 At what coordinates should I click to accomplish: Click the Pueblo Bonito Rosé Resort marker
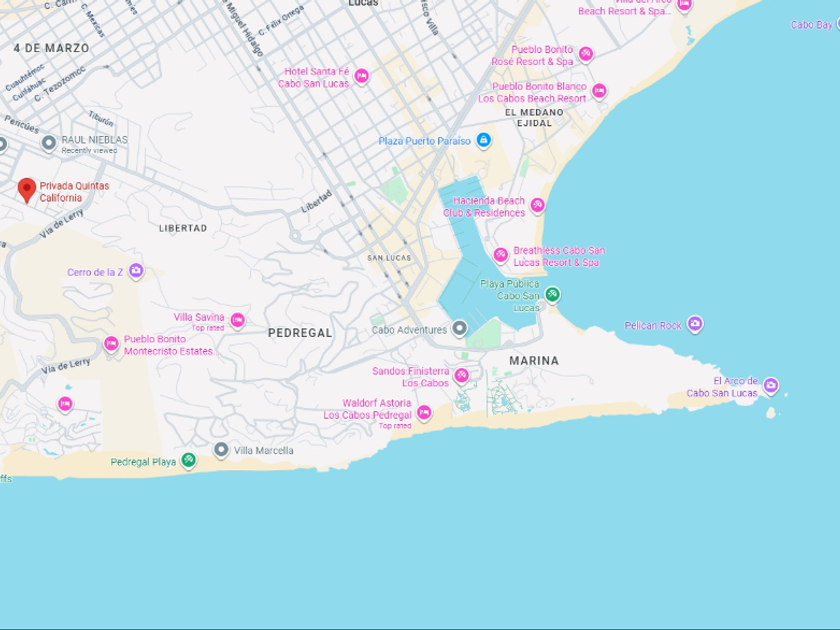(586, 54)
